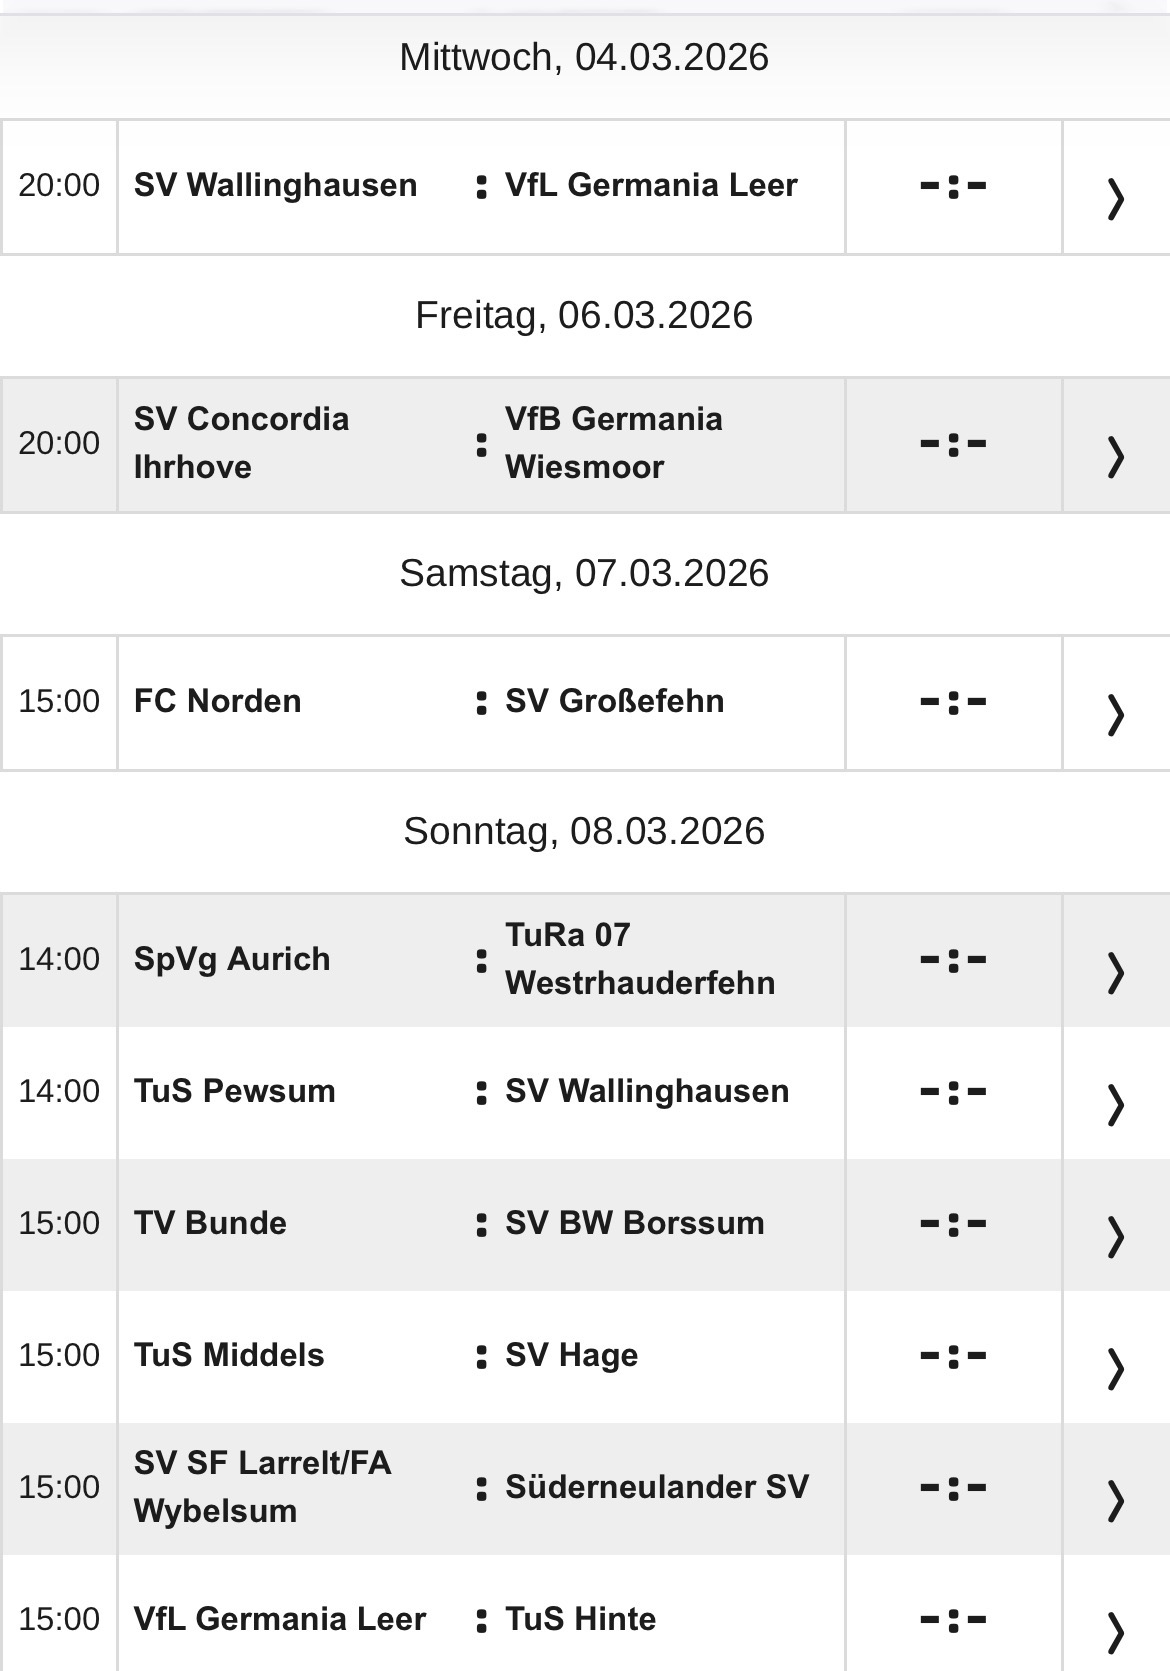This screenshot has width=1170, height=1671.
Task: Expand the FC Norden vs SV Großefehn match row
Action: 1113,701
